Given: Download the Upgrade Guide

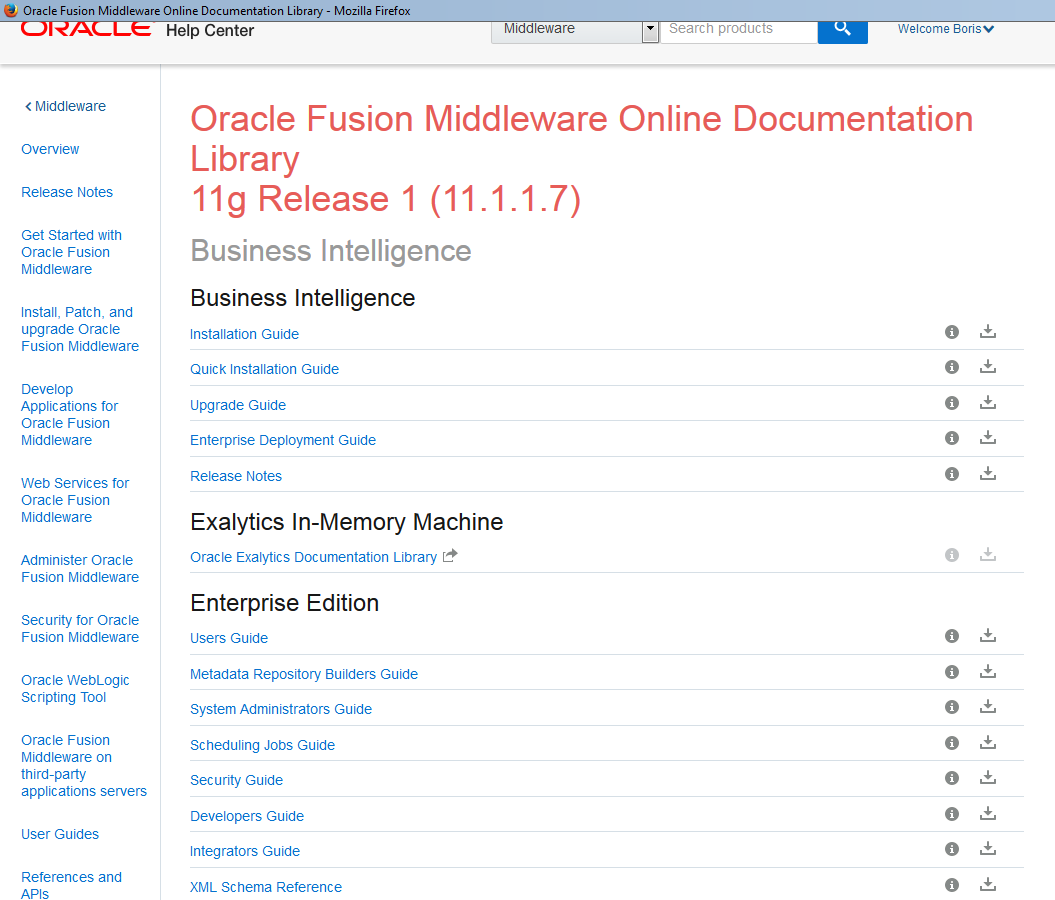Looking at the screenshot, I should (x=988, y=402).
